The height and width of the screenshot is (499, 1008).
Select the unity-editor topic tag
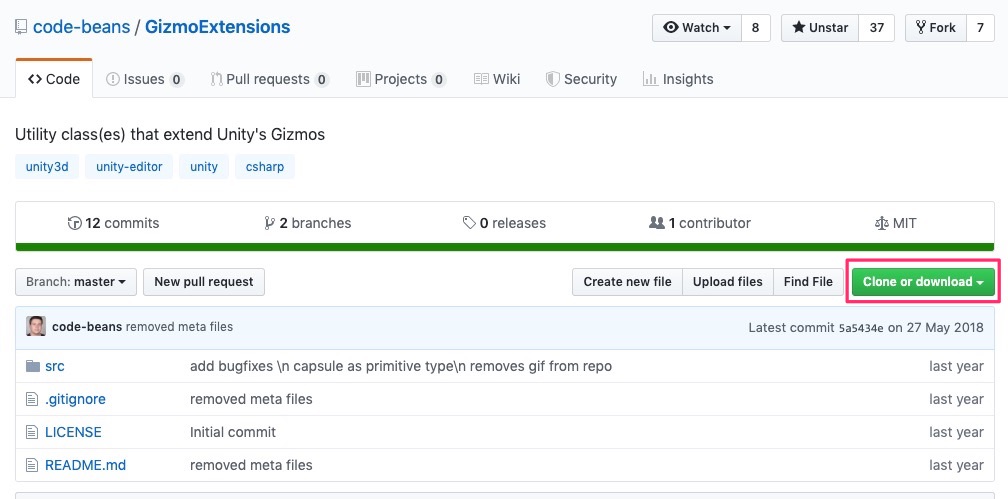[x=129, y=167]
